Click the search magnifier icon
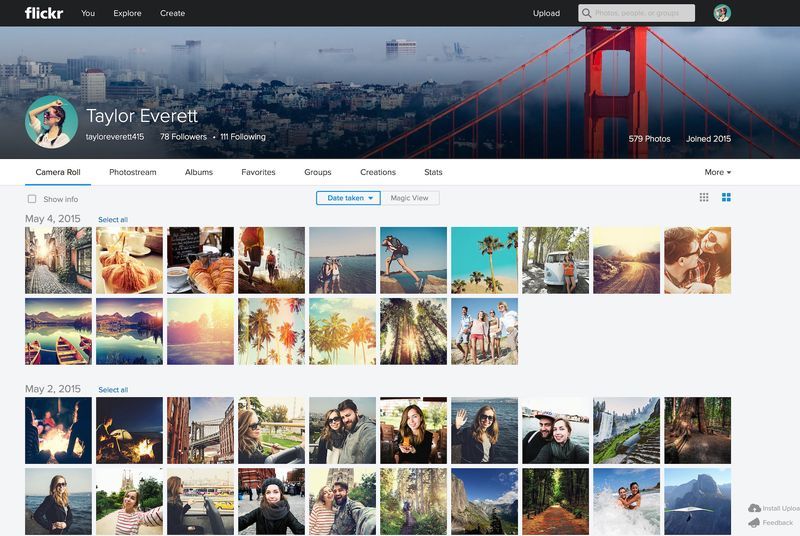This screenshot has height=536, width=800. tap(587, 13)
